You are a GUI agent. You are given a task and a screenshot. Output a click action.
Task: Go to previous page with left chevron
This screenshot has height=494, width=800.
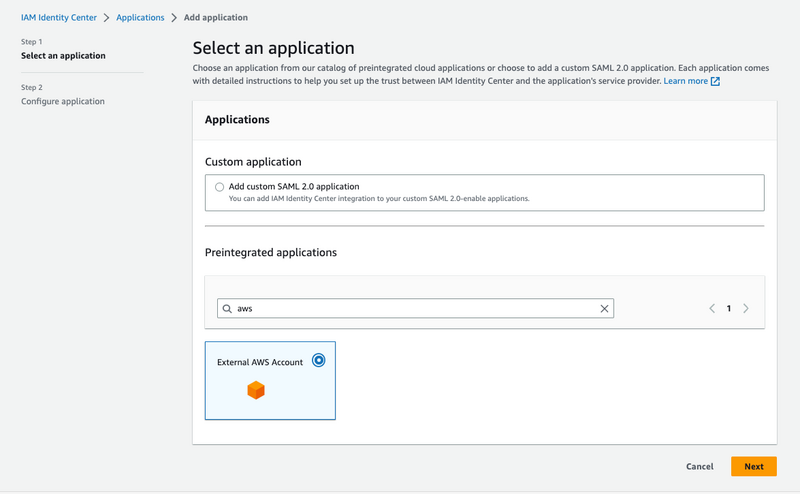(712, 309)
